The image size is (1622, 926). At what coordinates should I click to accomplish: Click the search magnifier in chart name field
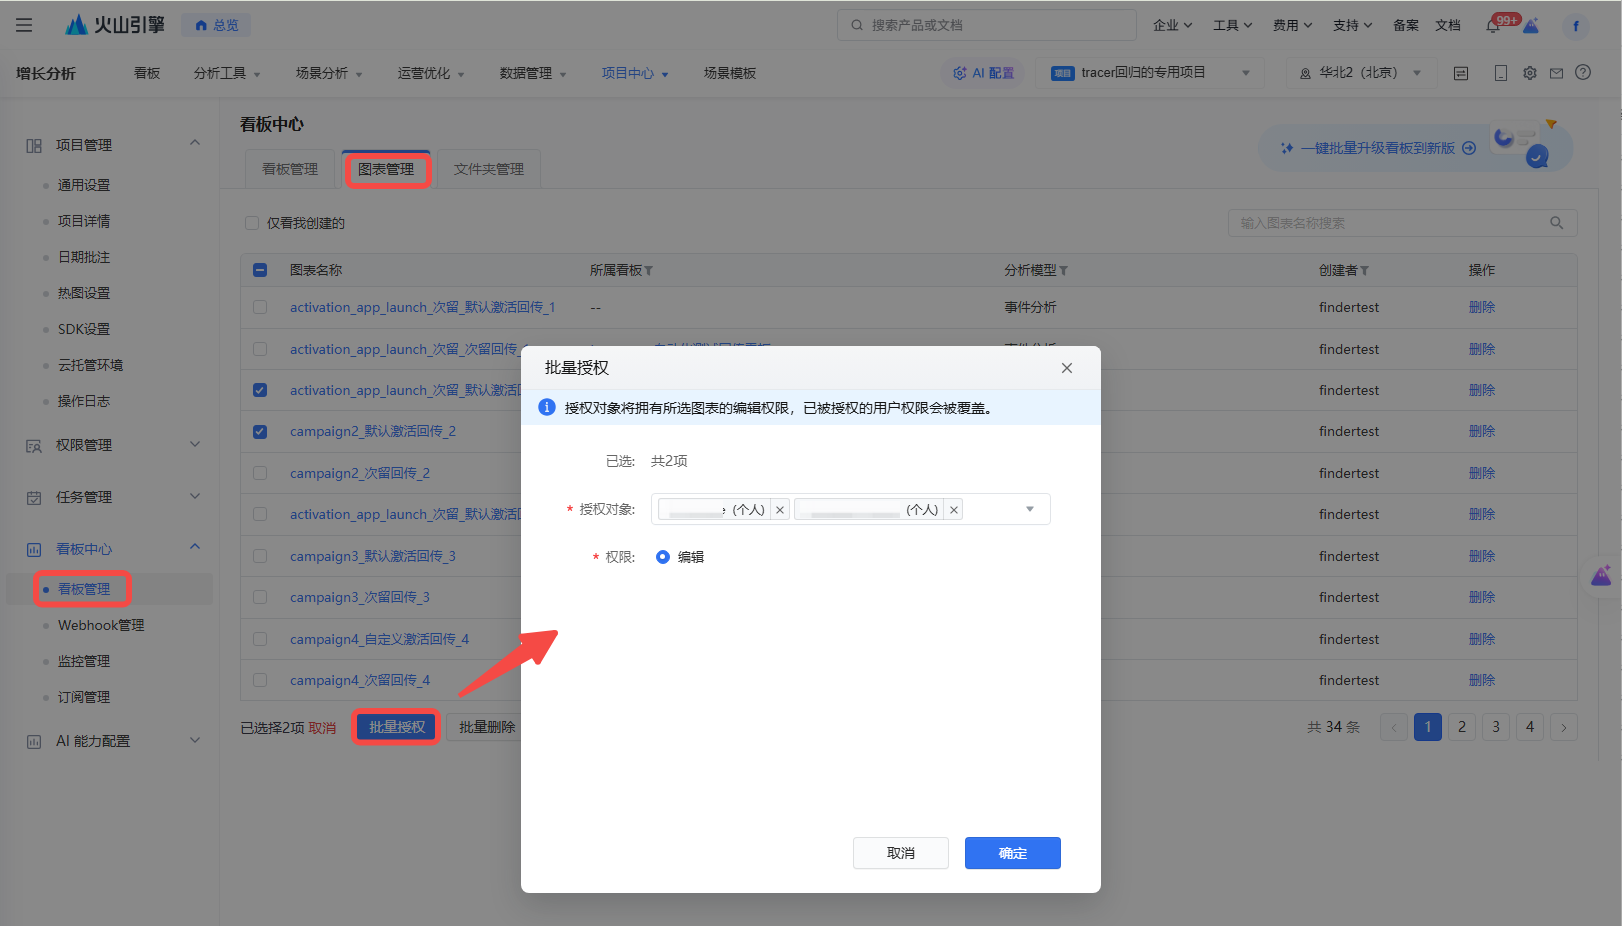(1556, 223)
